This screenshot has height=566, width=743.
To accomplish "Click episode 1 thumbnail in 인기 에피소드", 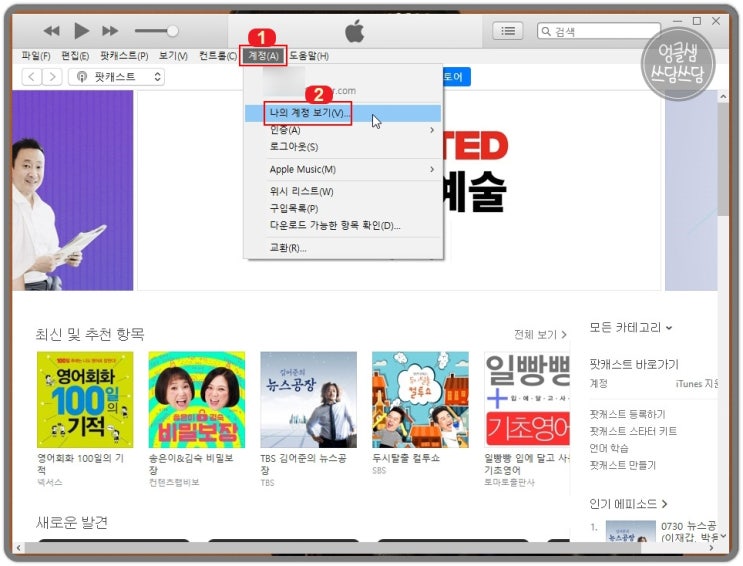I will [631, 531].
